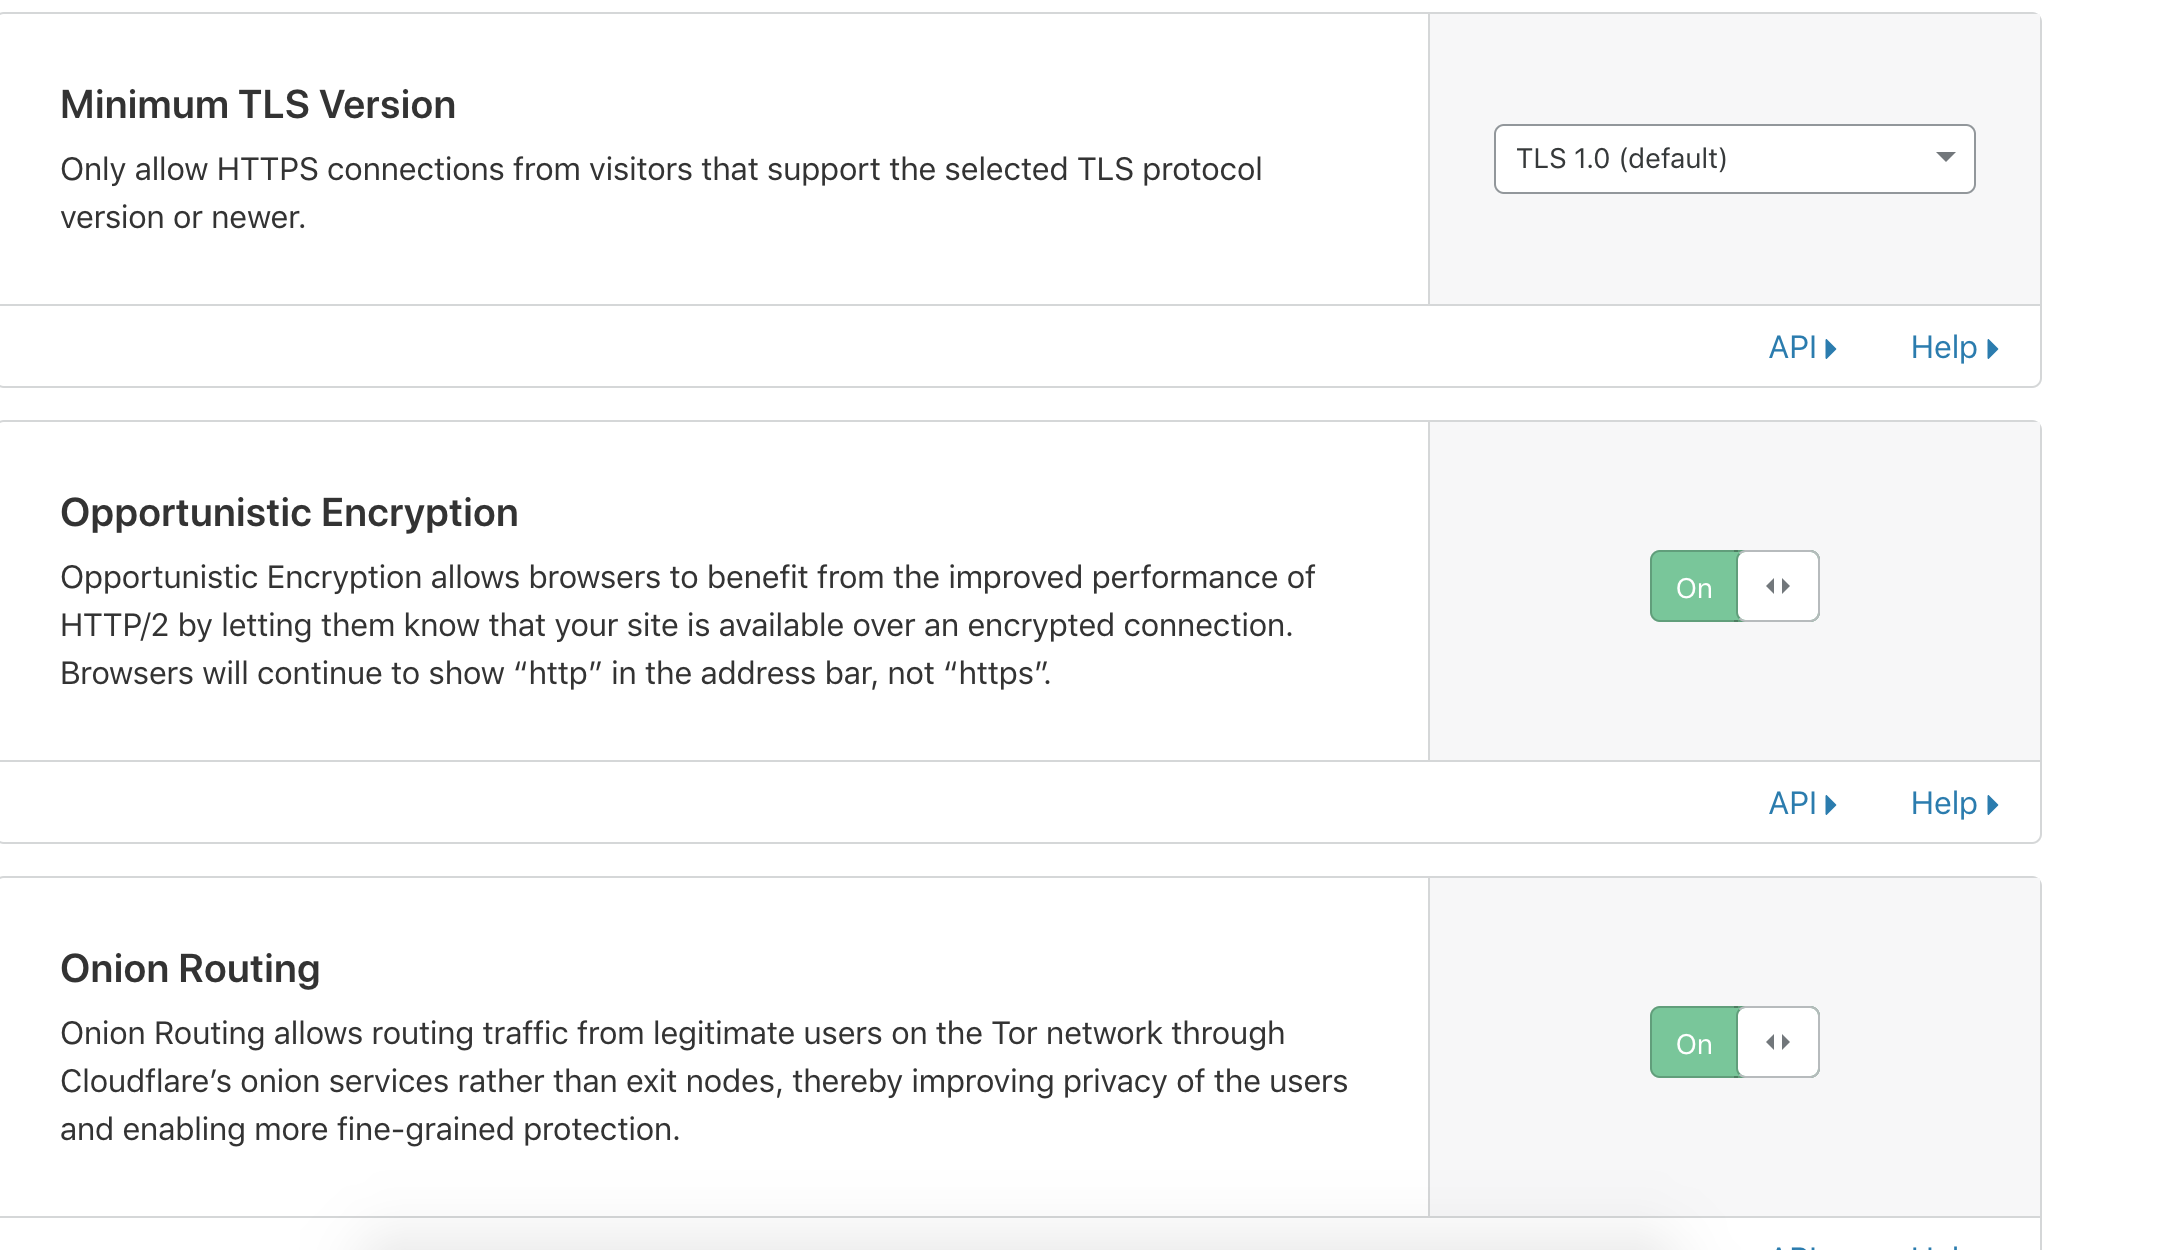Open the Help link under Minimum TLS Version

[1943, 348]
